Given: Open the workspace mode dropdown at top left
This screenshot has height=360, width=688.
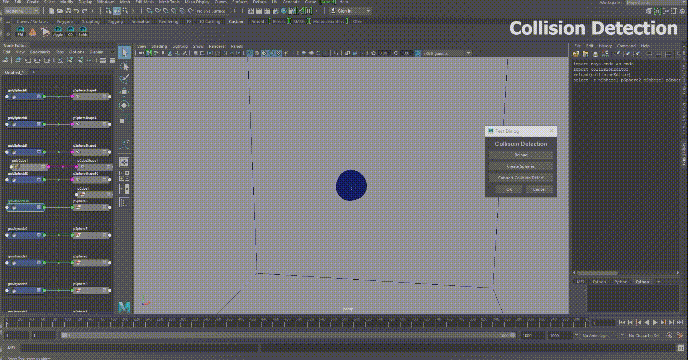Looking at the screenshot, I should pyautogui.click(x=22, y=11).
